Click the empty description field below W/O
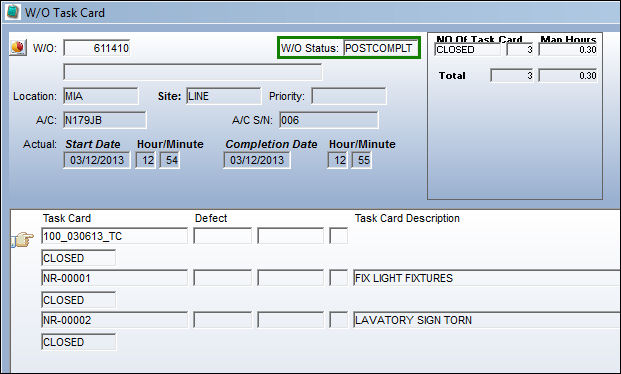Screen dimensions: 621x374 (x=193, y=72)
